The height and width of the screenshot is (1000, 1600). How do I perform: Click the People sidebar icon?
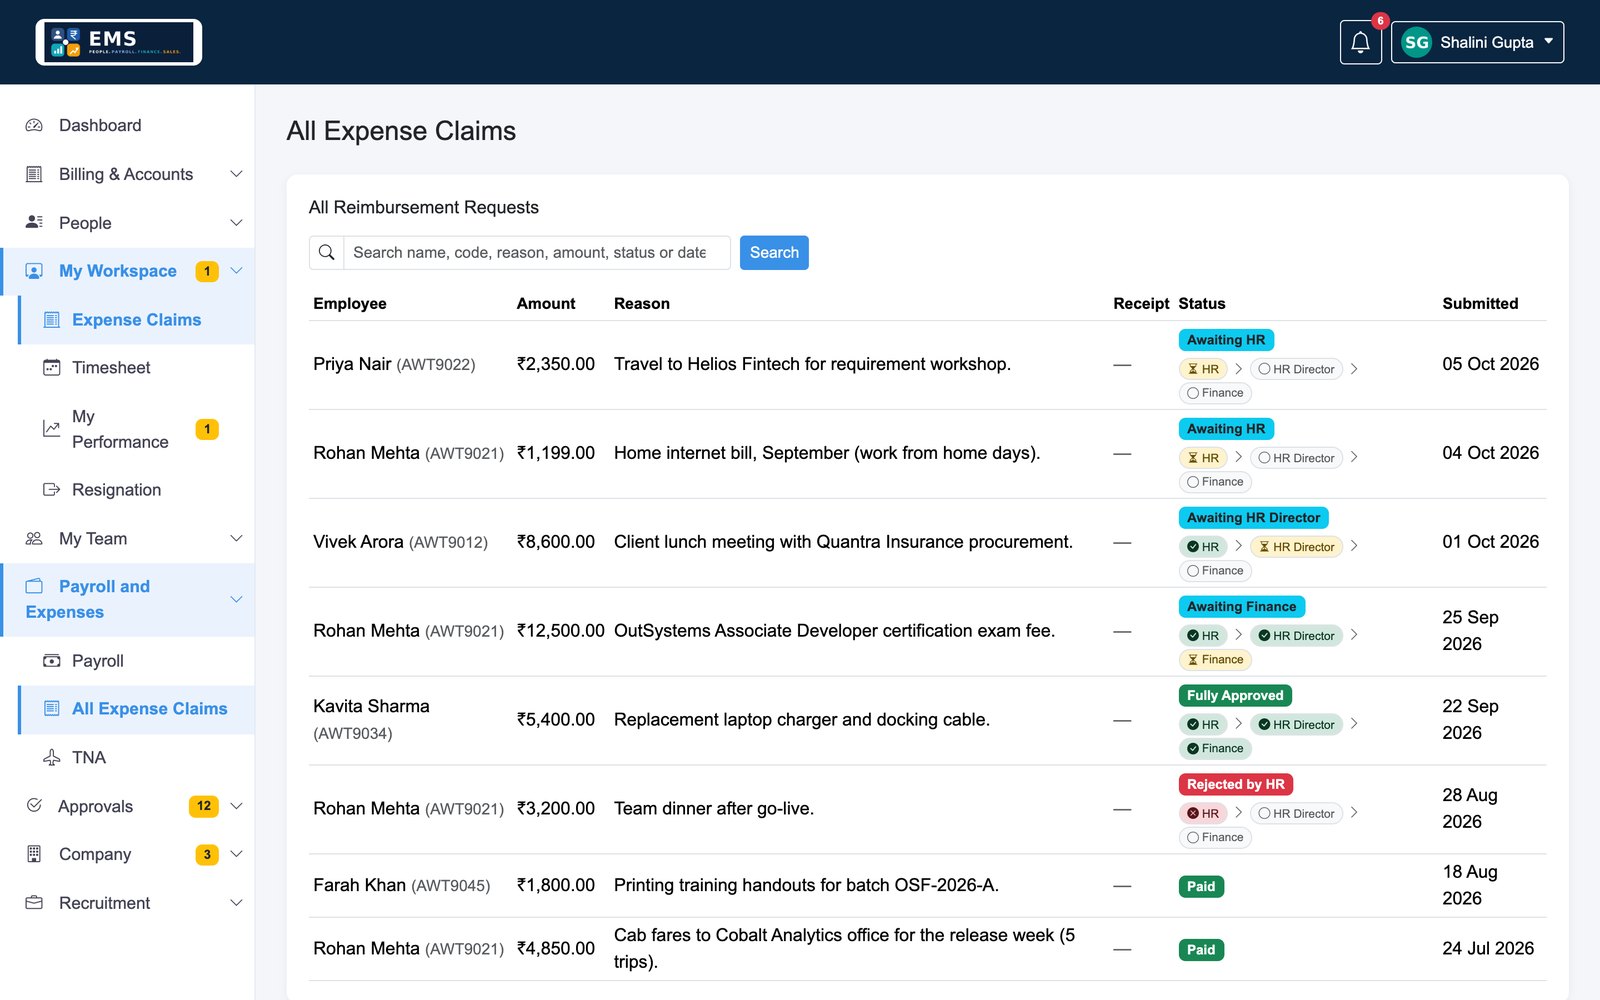(x=34, y=222)
